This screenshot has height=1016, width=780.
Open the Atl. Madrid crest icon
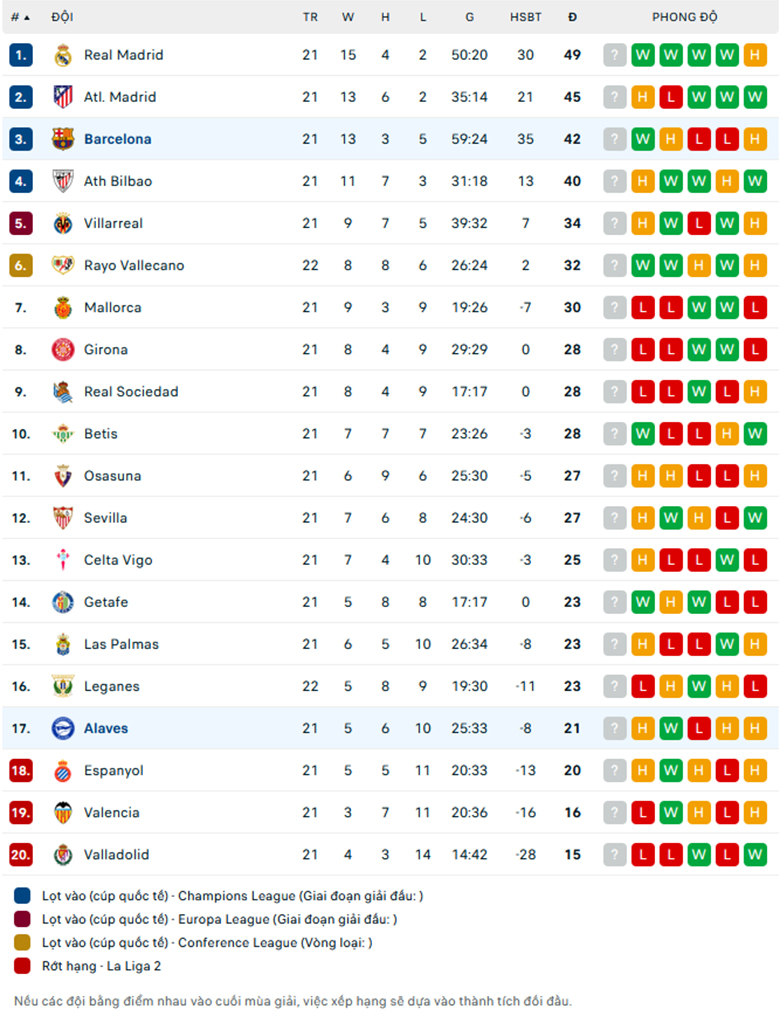[x=63, y=97]
